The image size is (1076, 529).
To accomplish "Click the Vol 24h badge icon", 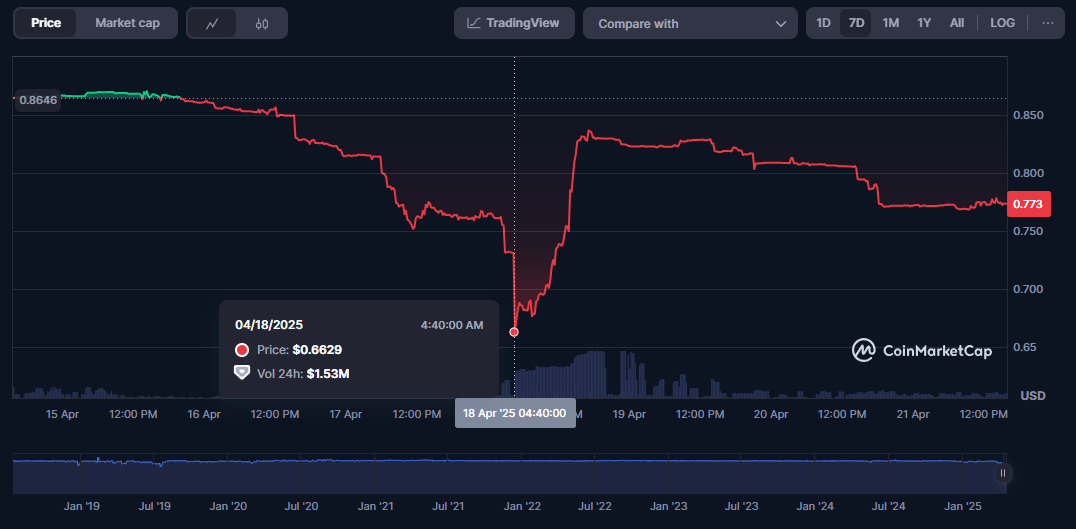I will [x=242, y=373].
